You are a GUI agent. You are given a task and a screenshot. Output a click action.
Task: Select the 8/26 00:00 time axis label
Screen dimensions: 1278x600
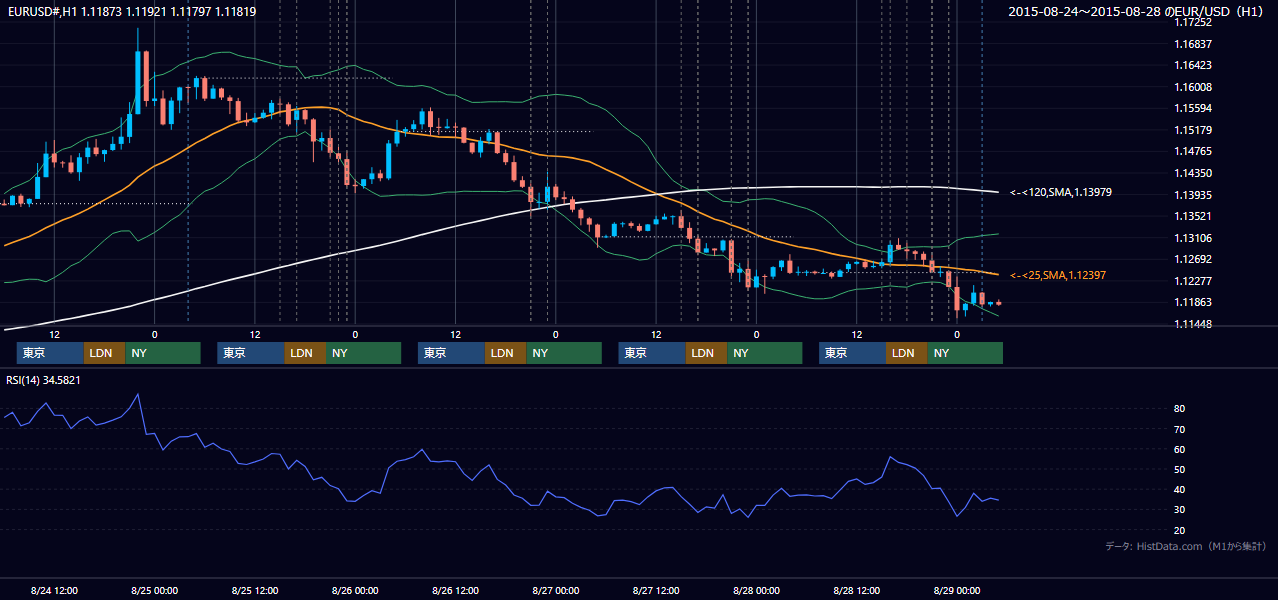pyautogui.click(x=355, y=590)
